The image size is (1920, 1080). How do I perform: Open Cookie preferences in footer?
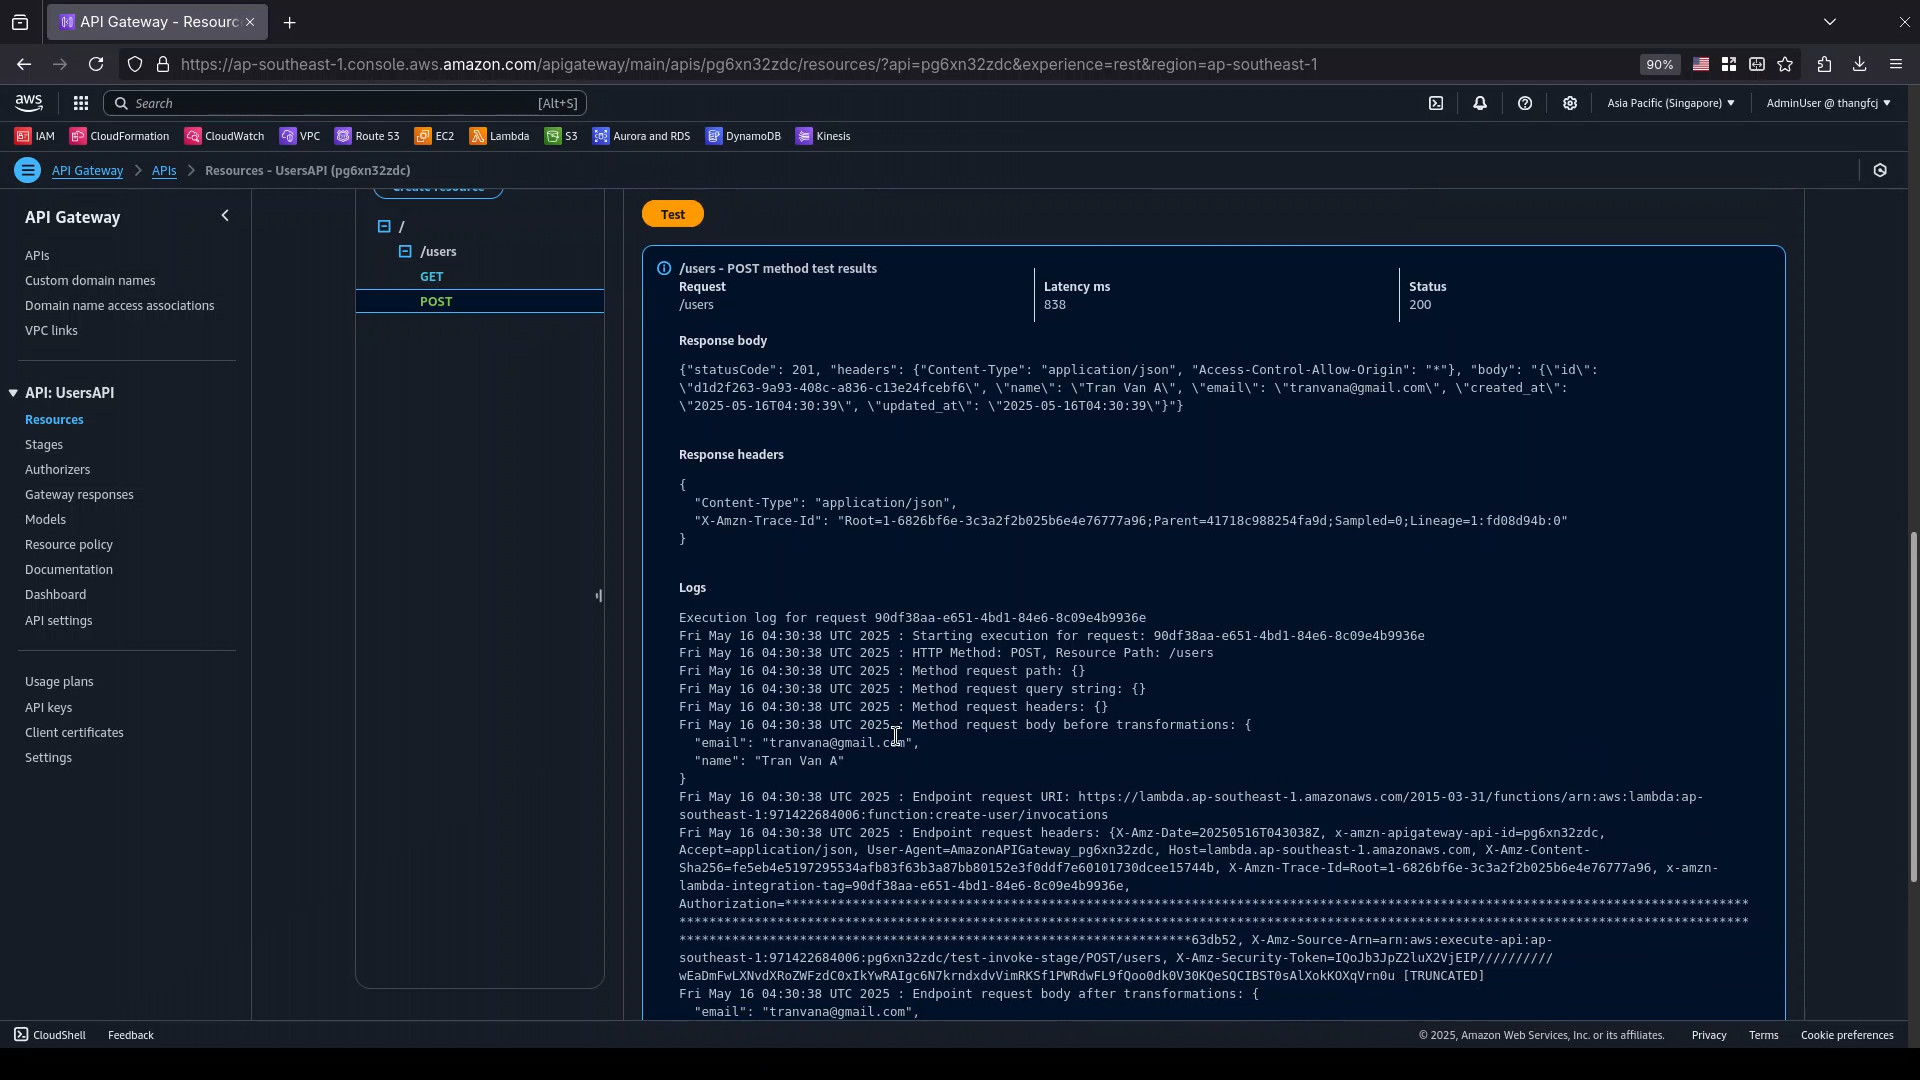(x=1847, y=1035)
